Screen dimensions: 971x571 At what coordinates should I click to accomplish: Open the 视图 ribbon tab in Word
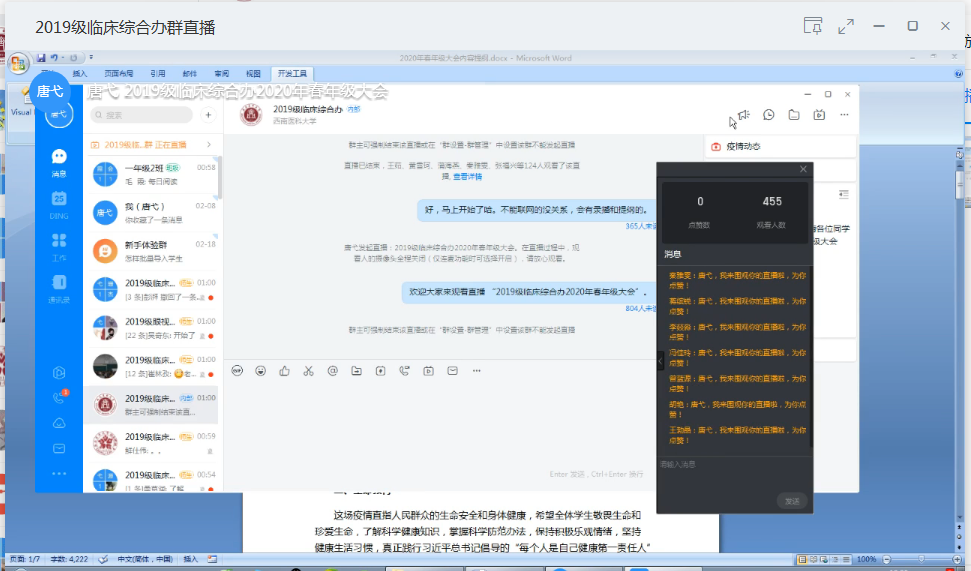(x=253, y=74)
